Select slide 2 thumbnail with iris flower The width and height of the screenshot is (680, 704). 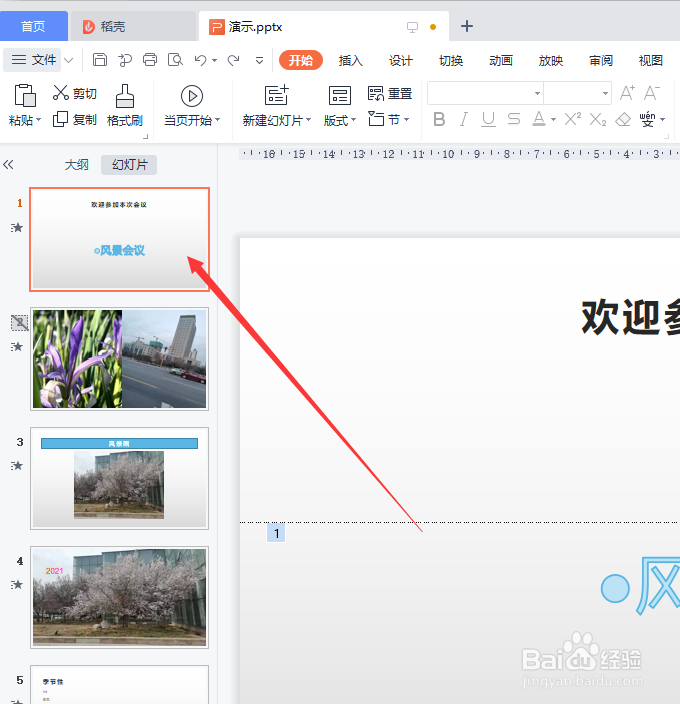119,359
